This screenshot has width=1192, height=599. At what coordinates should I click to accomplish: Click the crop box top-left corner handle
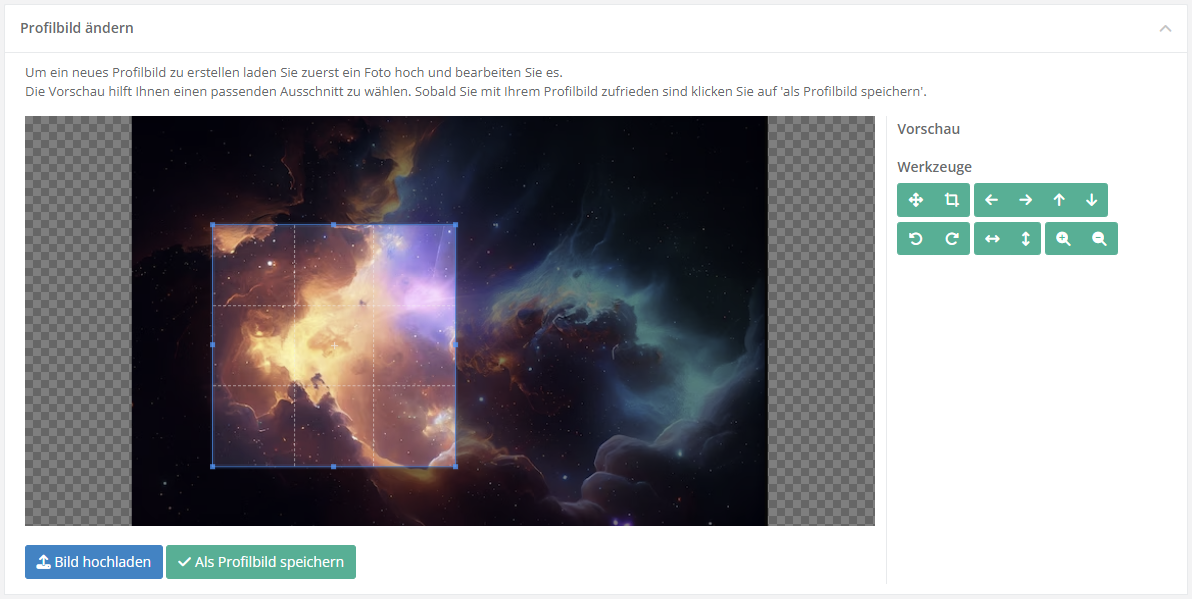pyautogui.click(x=213, y=225)
